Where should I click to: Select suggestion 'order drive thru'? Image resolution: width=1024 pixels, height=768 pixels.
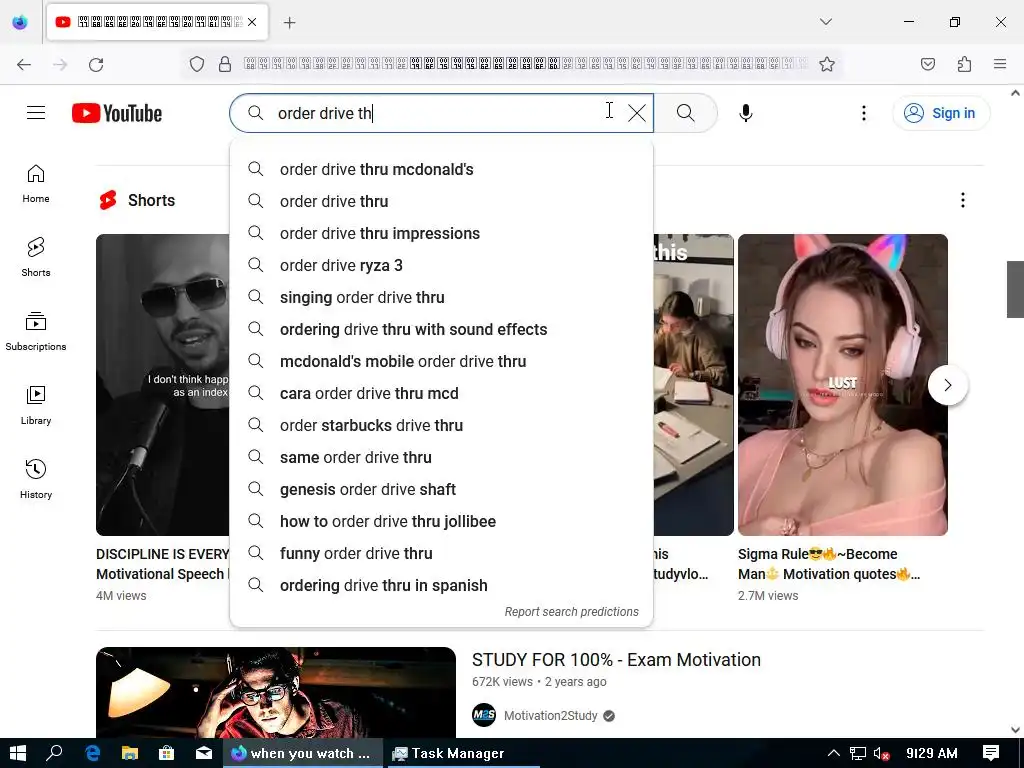click(441, 202)
